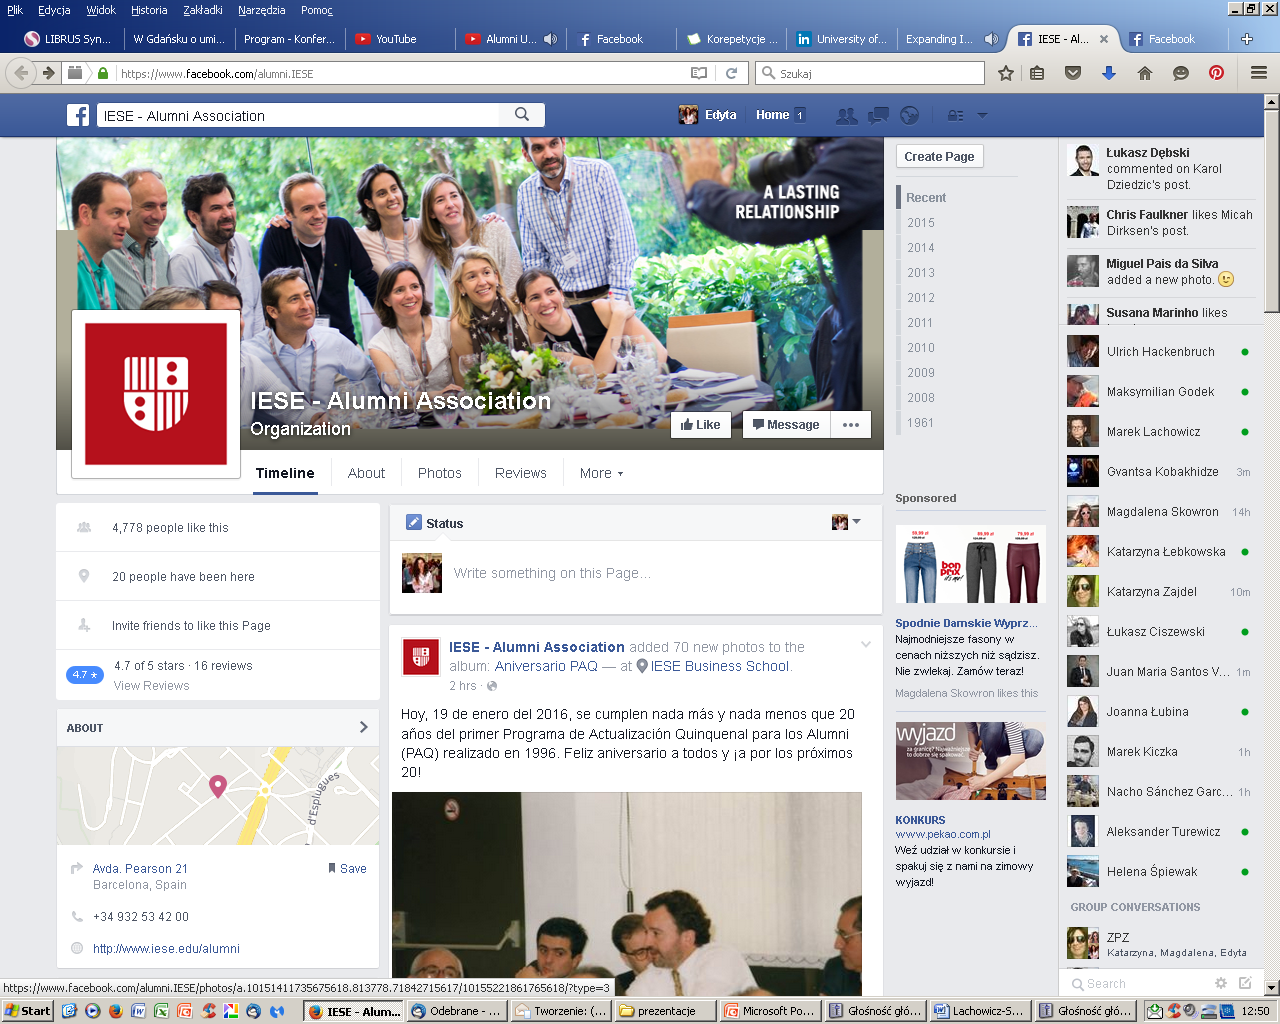The width and height of the screenshot is (1280, 1024).
Task: Open the post-as profile selector dropdown
Action: click(846, 522)
